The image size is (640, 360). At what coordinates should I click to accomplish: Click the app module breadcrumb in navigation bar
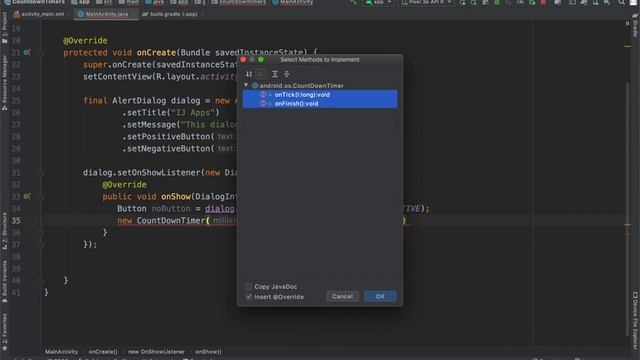tap(80, 2)
